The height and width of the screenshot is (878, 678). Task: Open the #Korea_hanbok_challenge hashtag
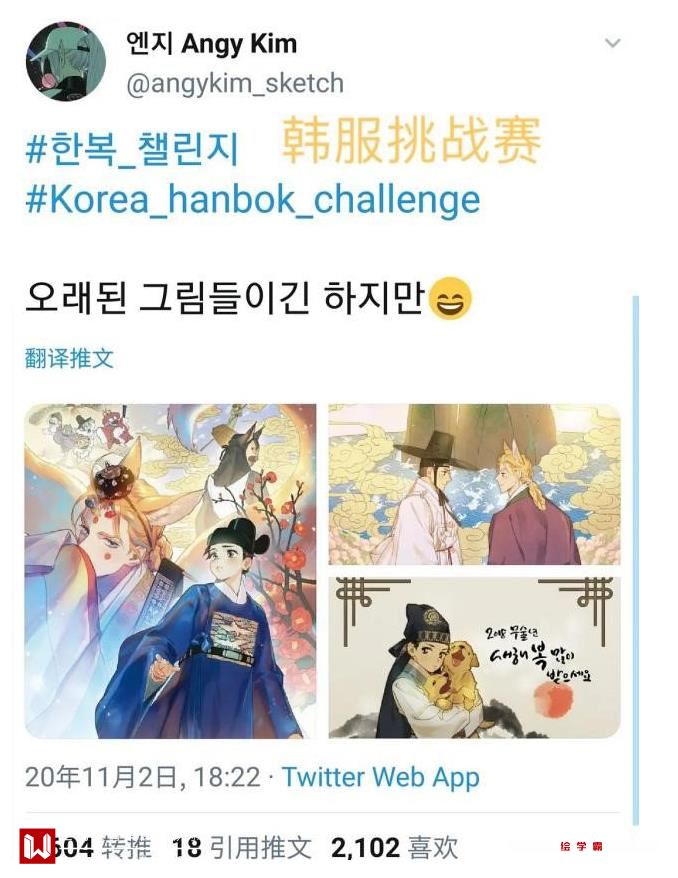click(253, 199)
